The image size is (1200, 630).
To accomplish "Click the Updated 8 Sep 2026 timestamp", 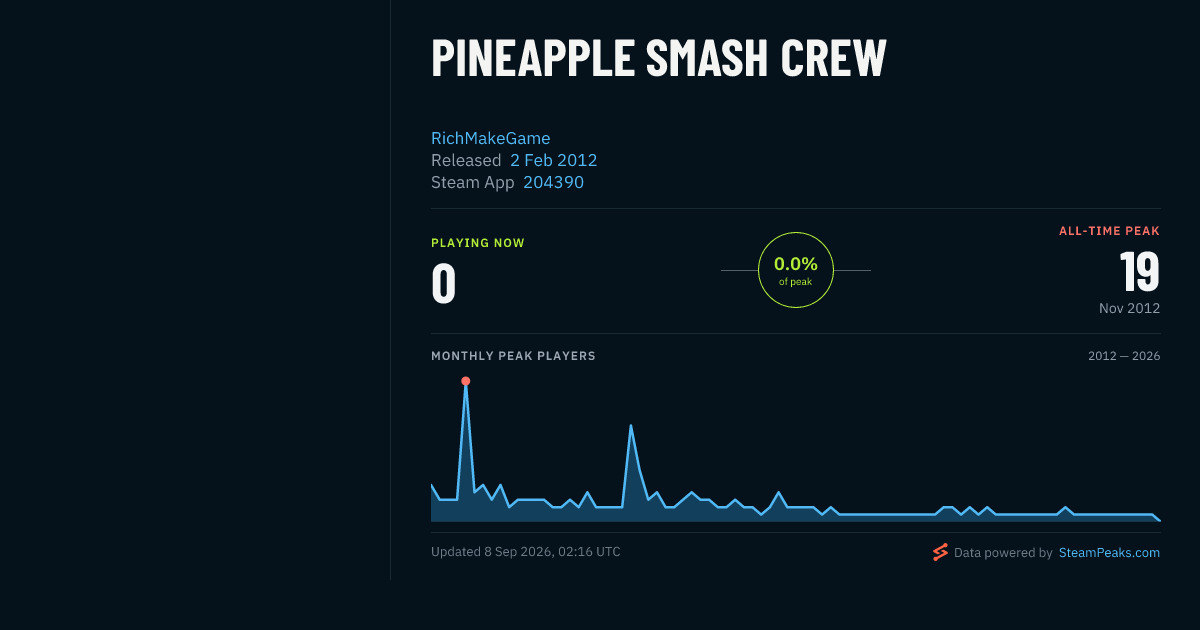I will 526,551.
